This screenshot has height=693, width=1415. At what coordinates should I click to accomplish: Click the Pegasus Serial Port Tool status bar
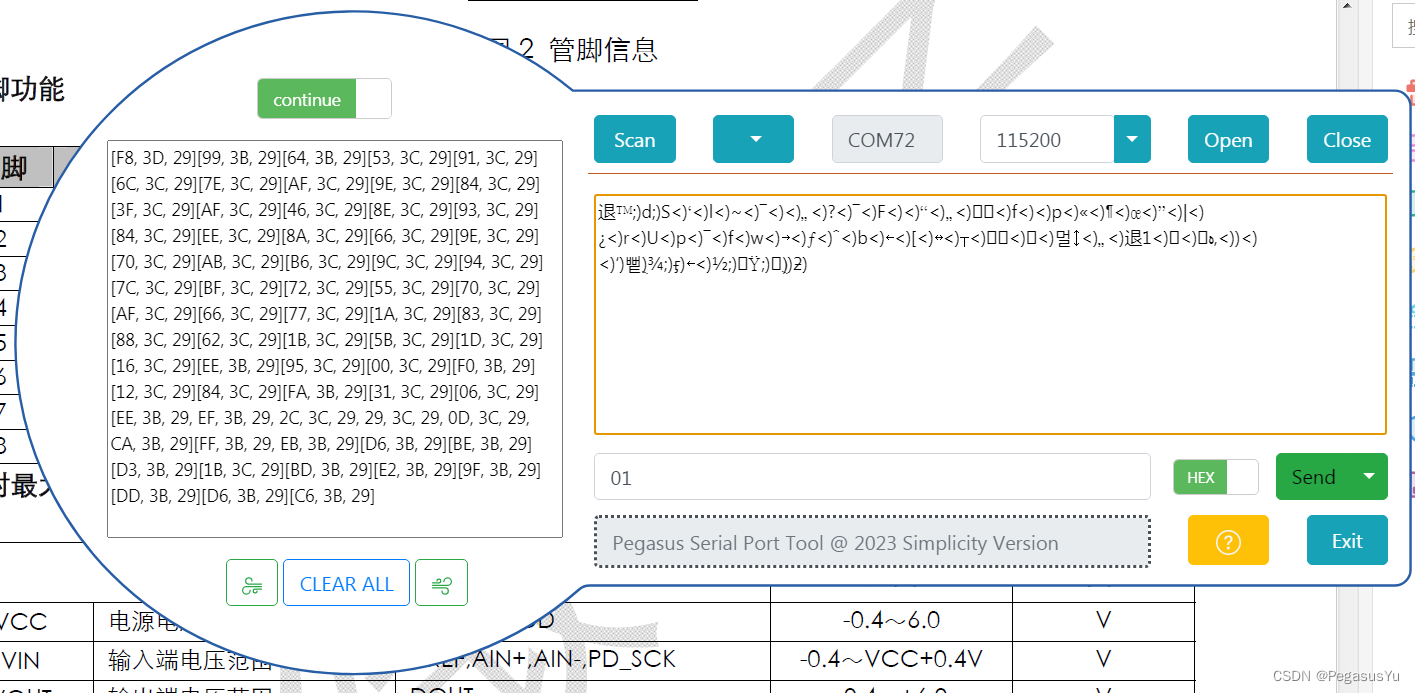872,541
